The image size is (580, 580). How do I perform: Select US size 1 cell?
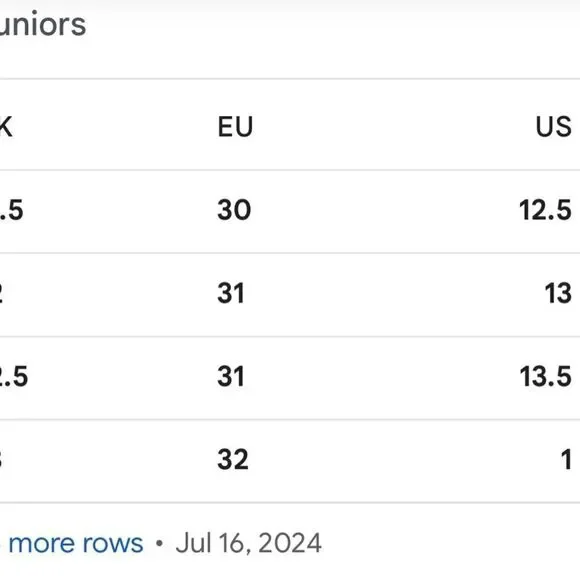click(x=566, y=460)
